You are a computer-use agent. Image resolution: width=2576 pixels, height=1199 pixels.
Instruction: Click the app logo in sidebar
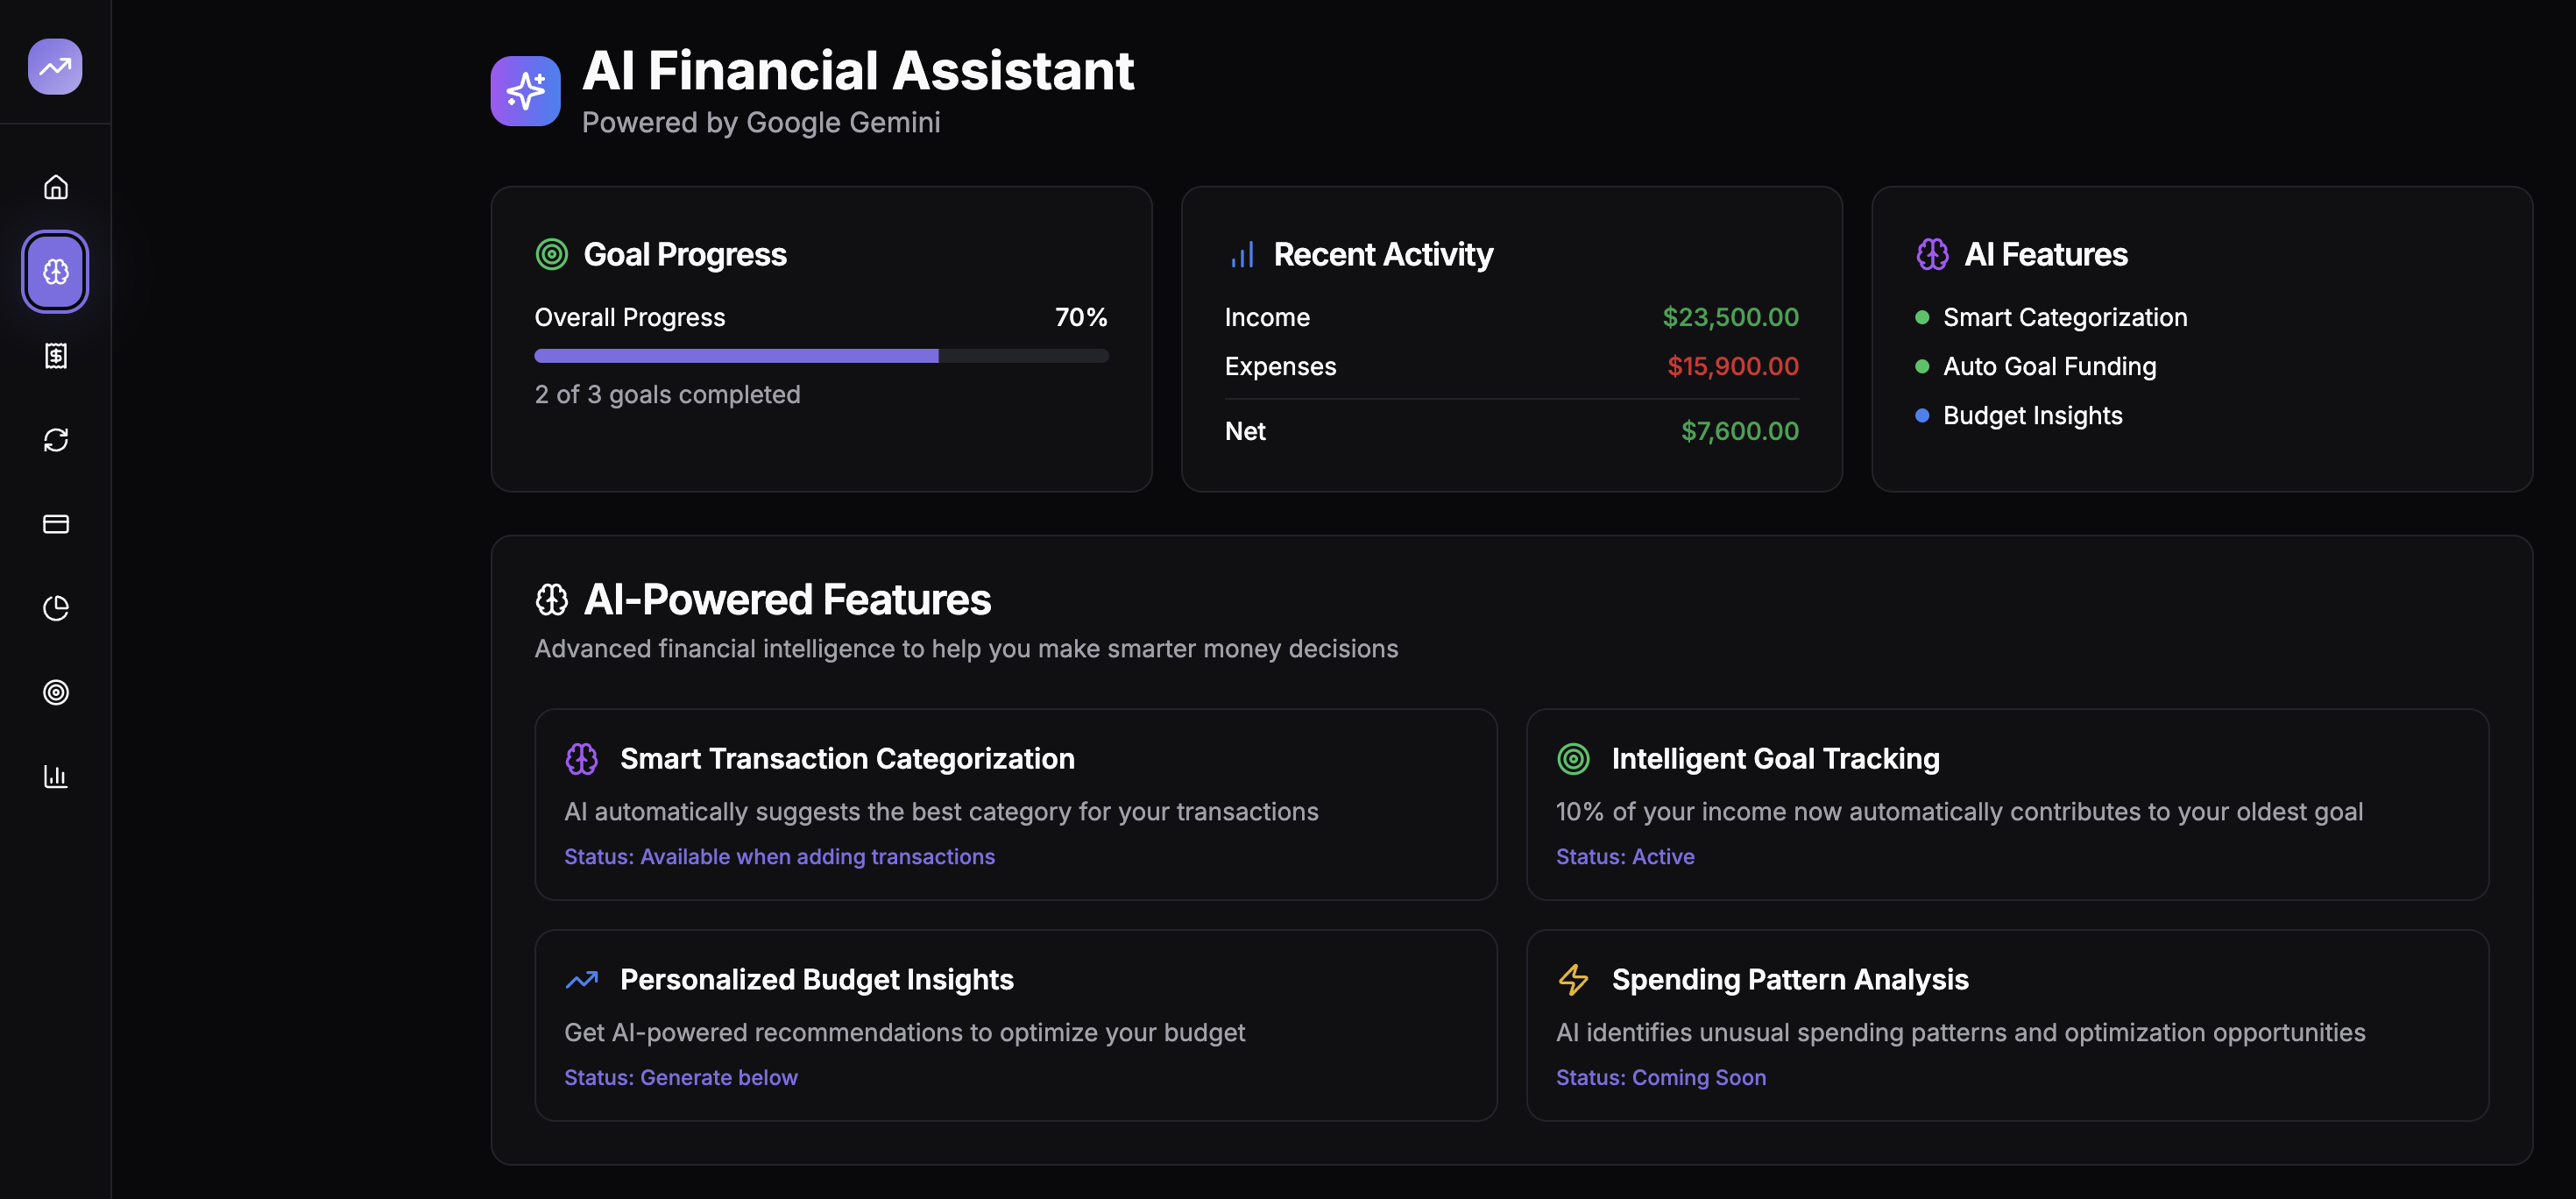(55, 66)
